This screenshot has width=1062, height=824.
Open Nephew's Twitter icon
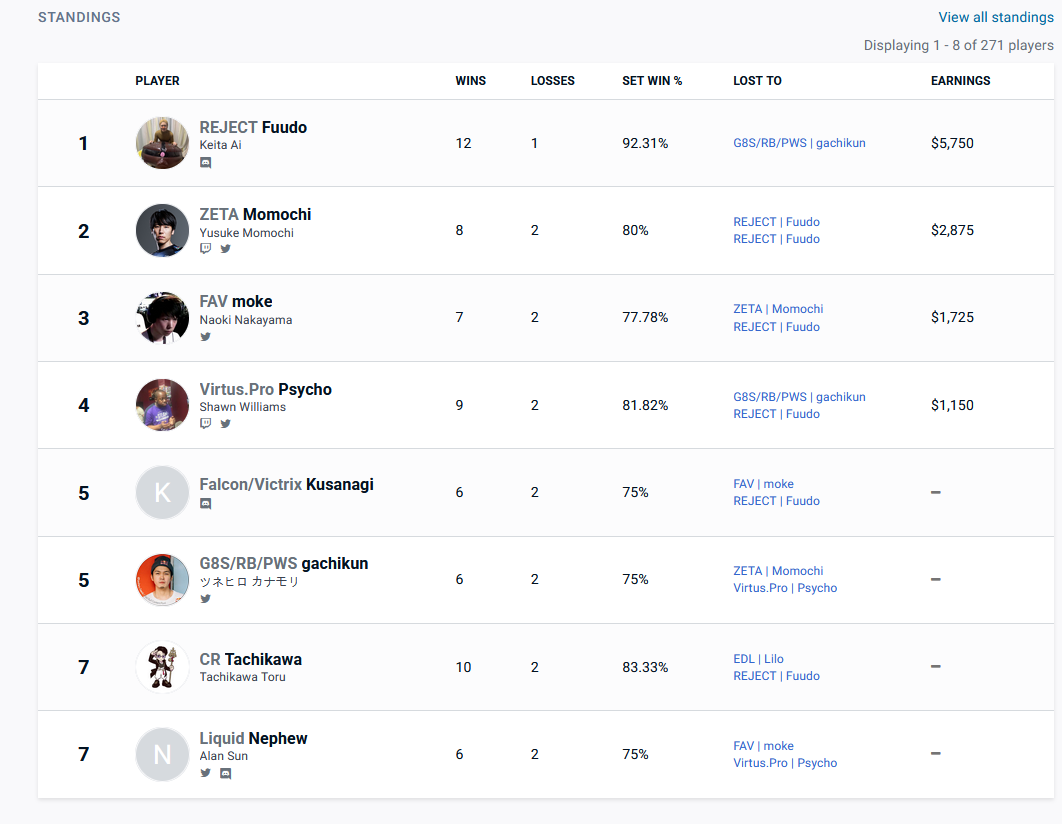coord(205,773)
